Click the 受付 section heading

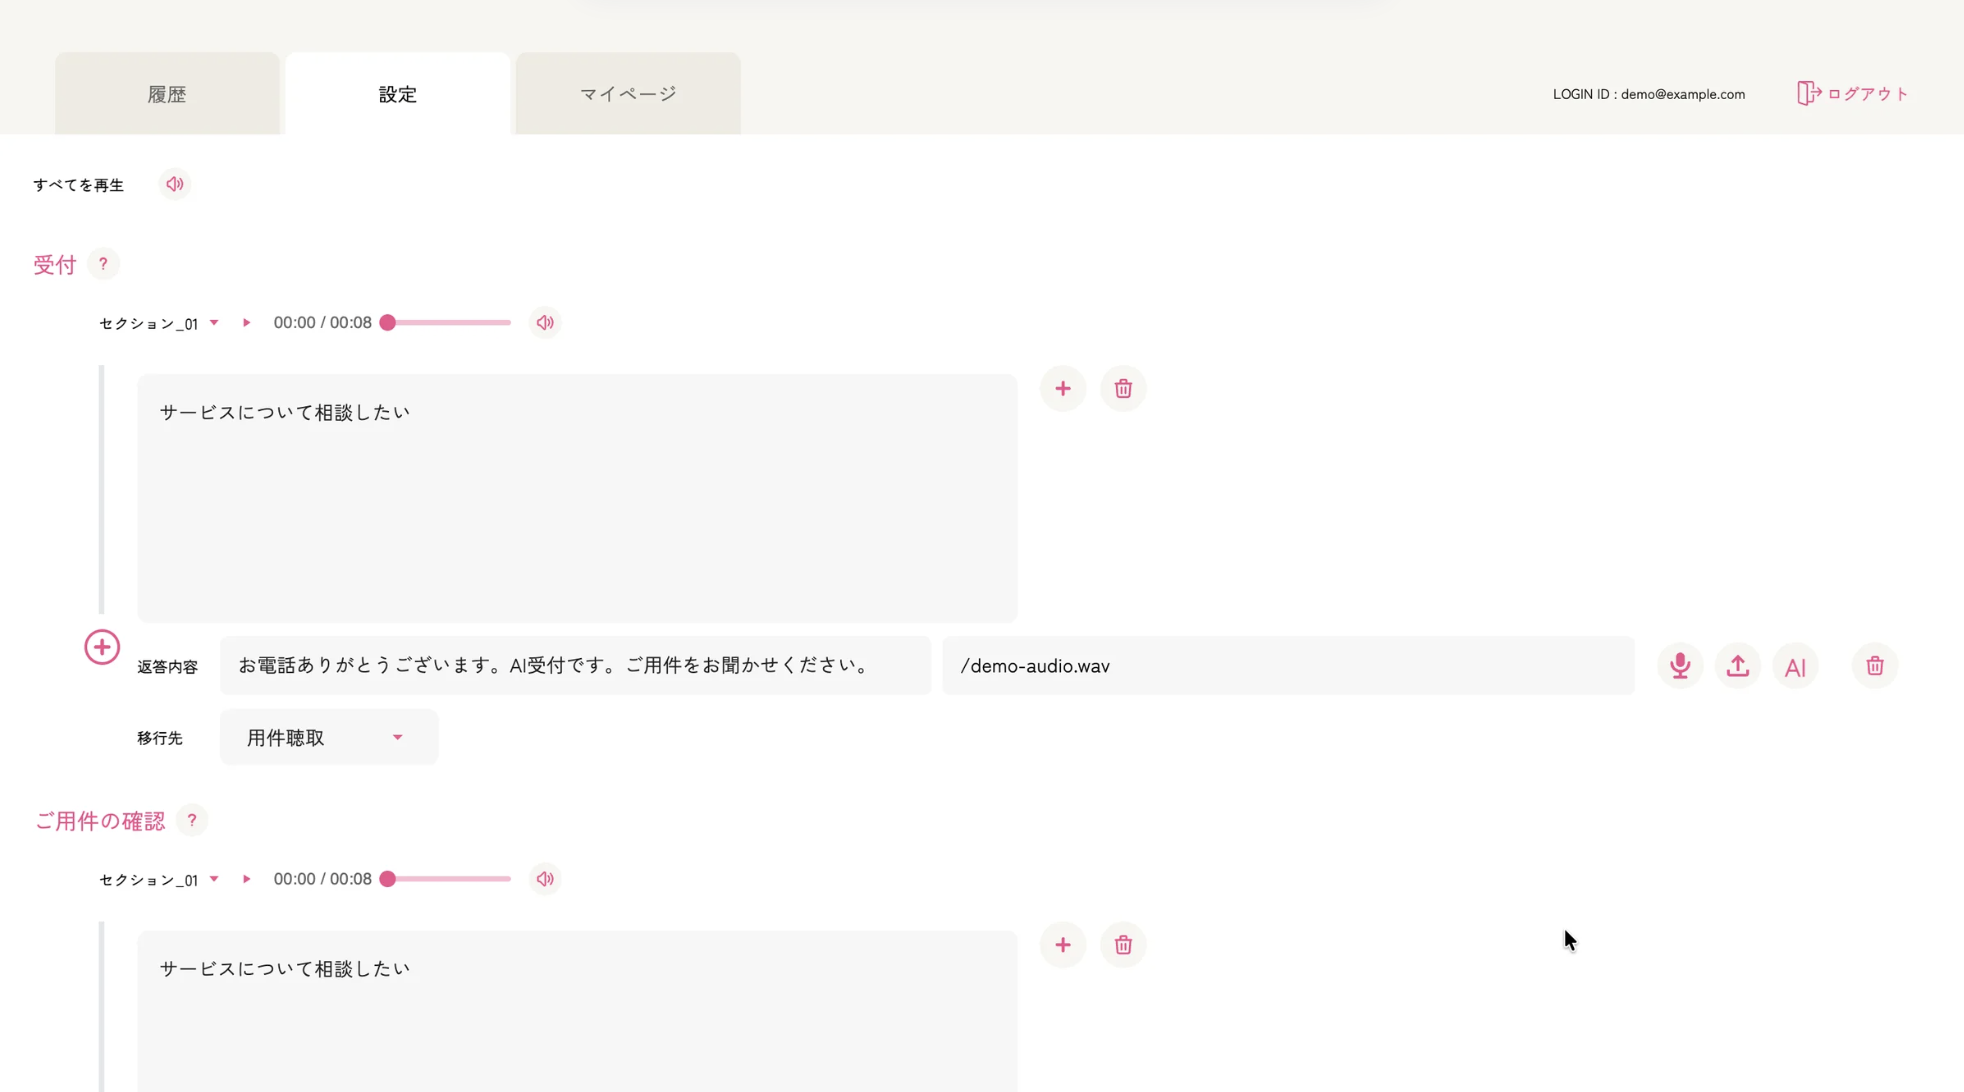pyautogui.click(x=55, y=265)
